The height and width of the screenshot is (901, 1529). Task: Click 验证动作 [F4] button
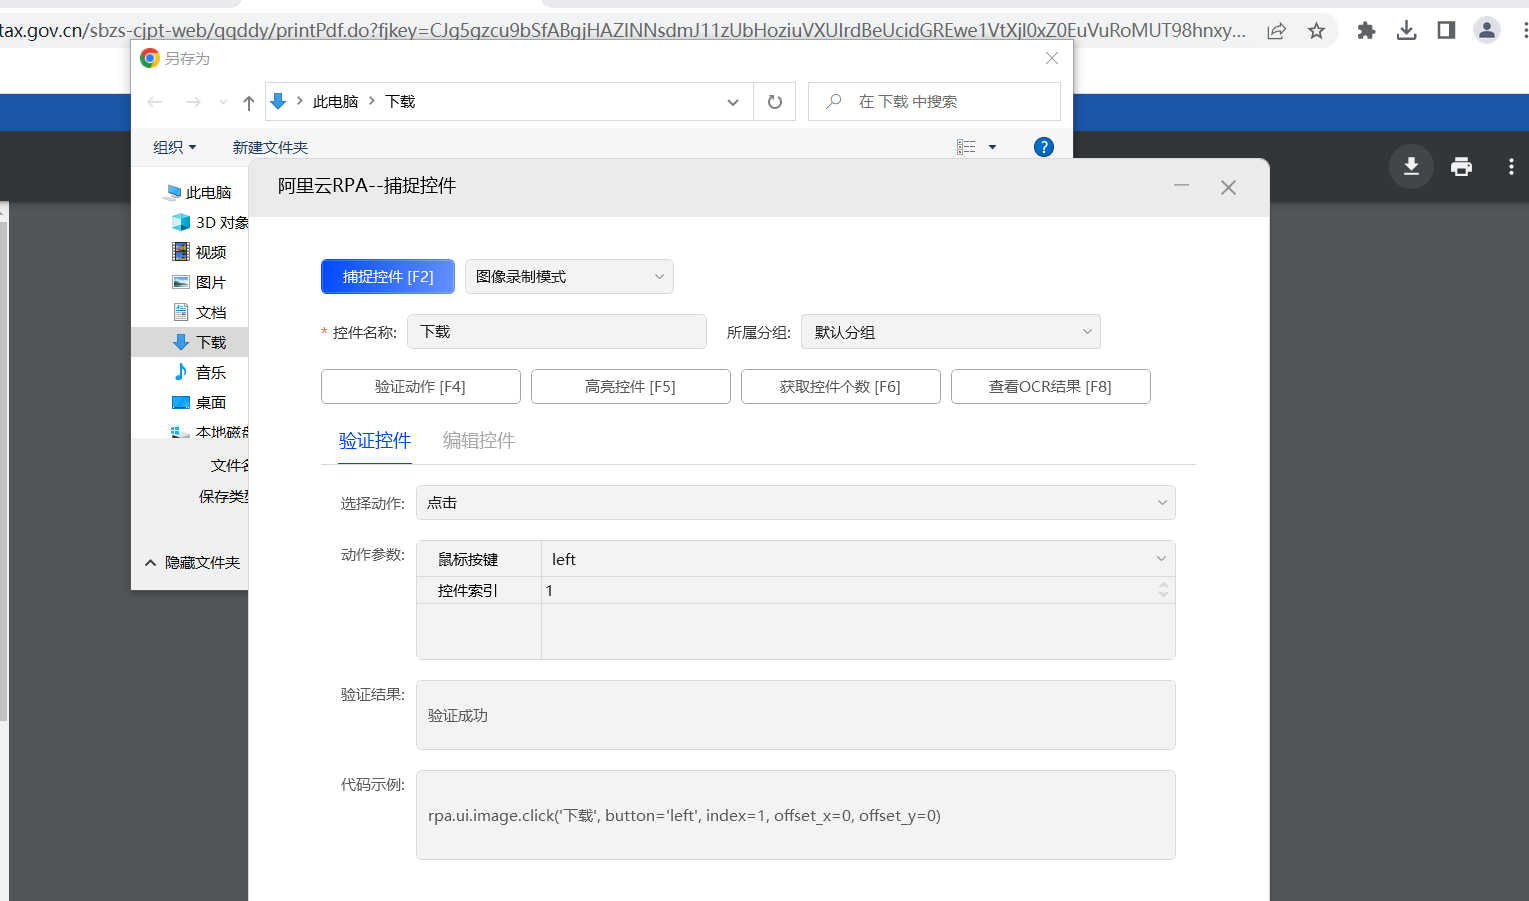pyautogui.click(x=421, y=387)
